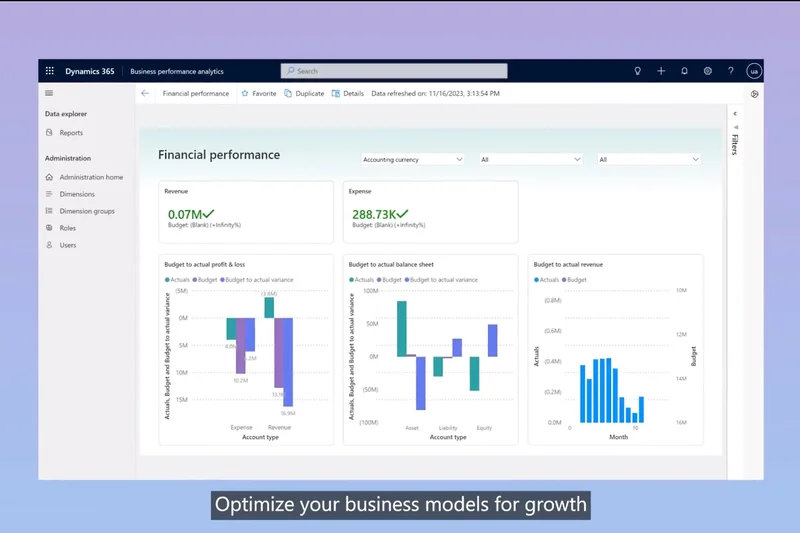Click the Data explorer section heading
The height and width of the screenshot is (533, 800).
pyautogui.click(x=66, y=114)
